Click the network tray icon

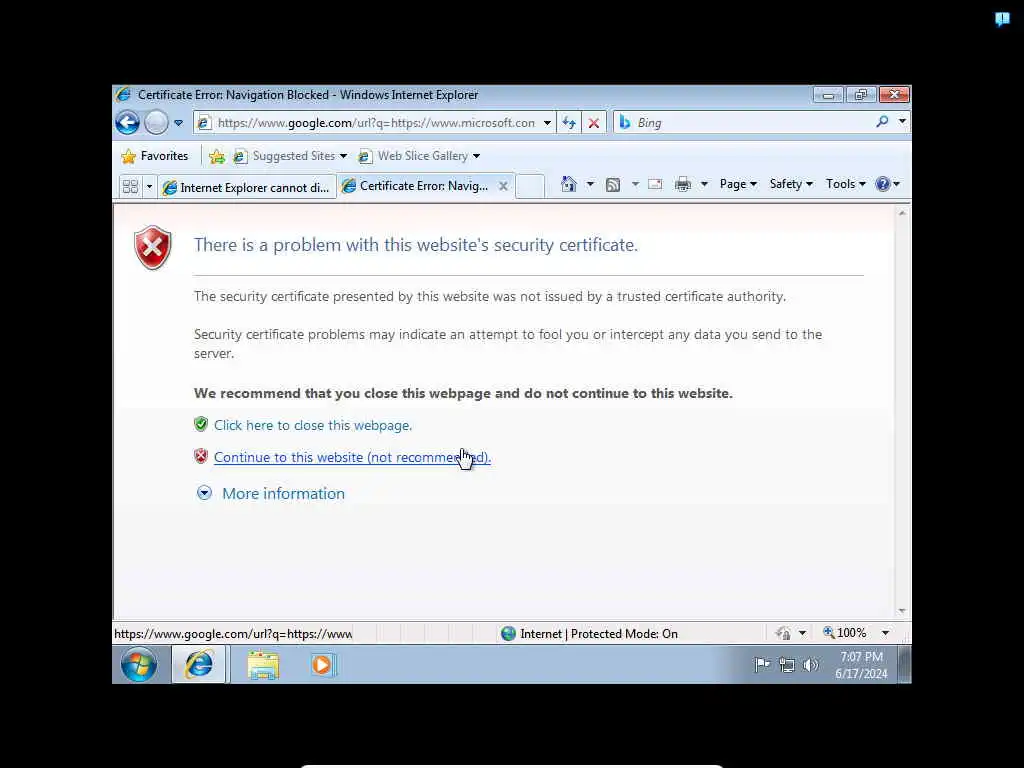[x=787, y=665]
